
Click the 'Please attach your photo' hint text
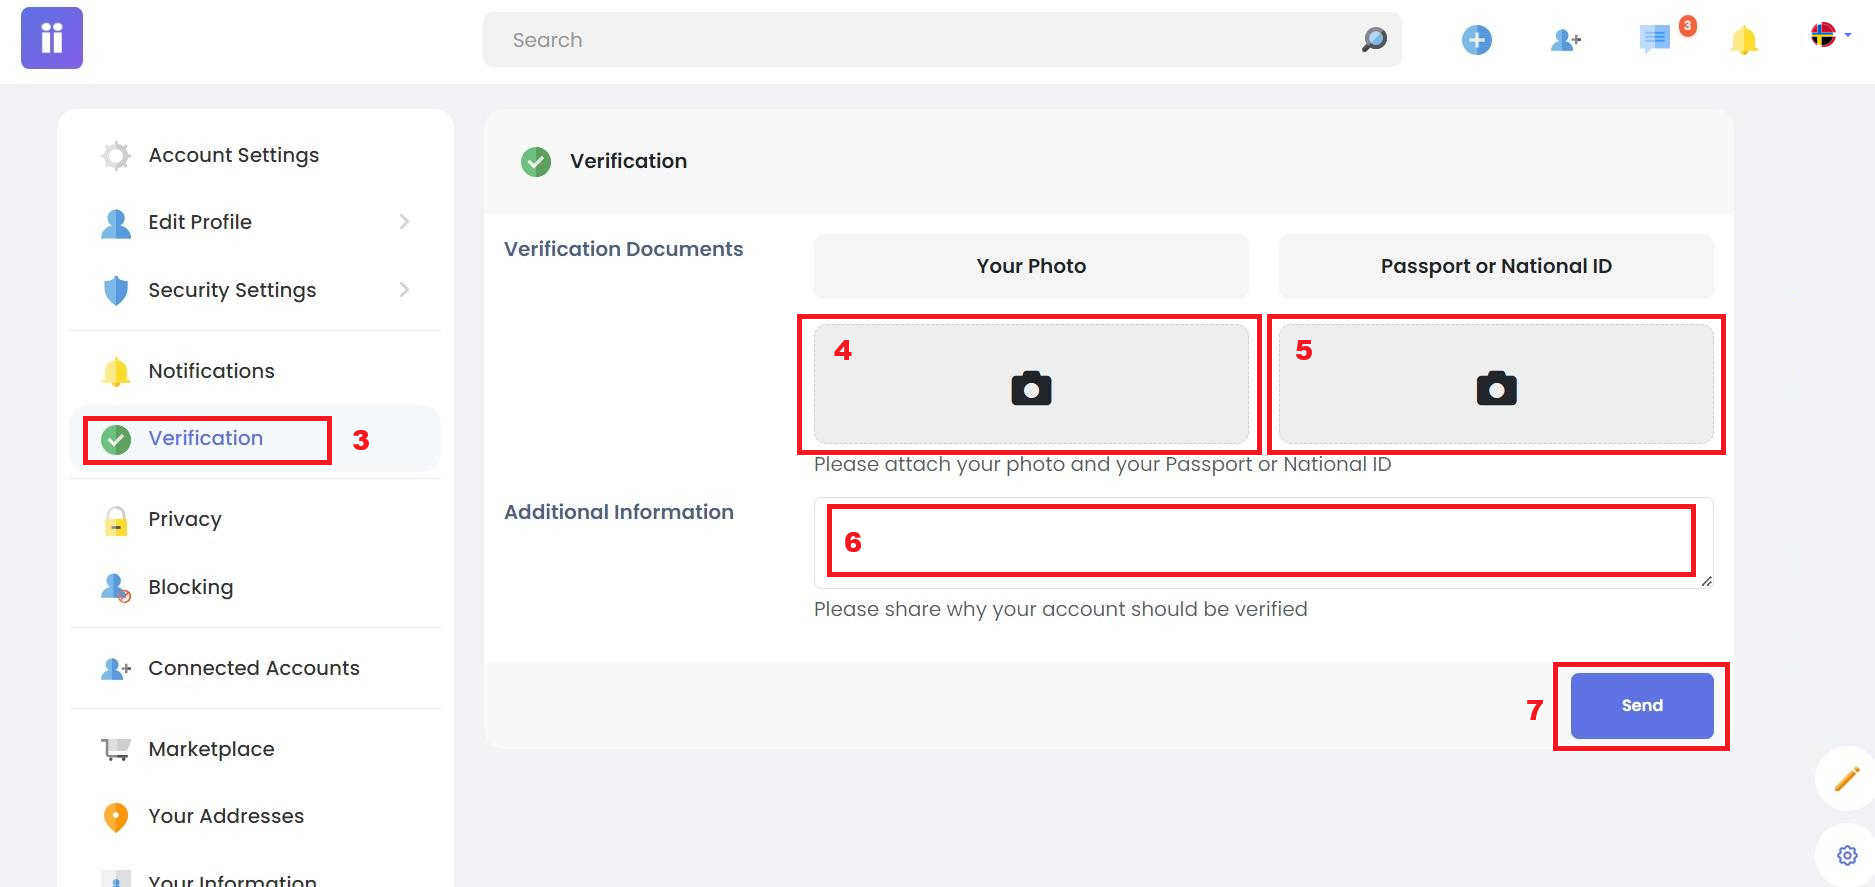click(1102, 465)
